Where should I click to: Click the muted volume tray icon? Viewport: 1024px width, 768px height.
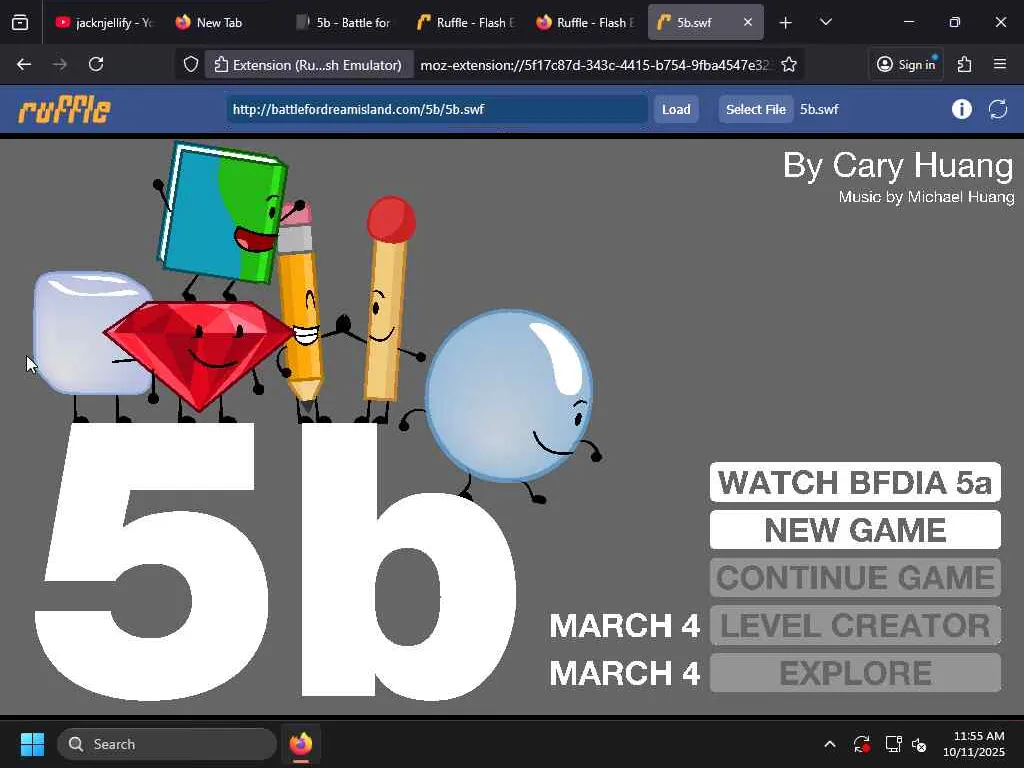(920, 744)
